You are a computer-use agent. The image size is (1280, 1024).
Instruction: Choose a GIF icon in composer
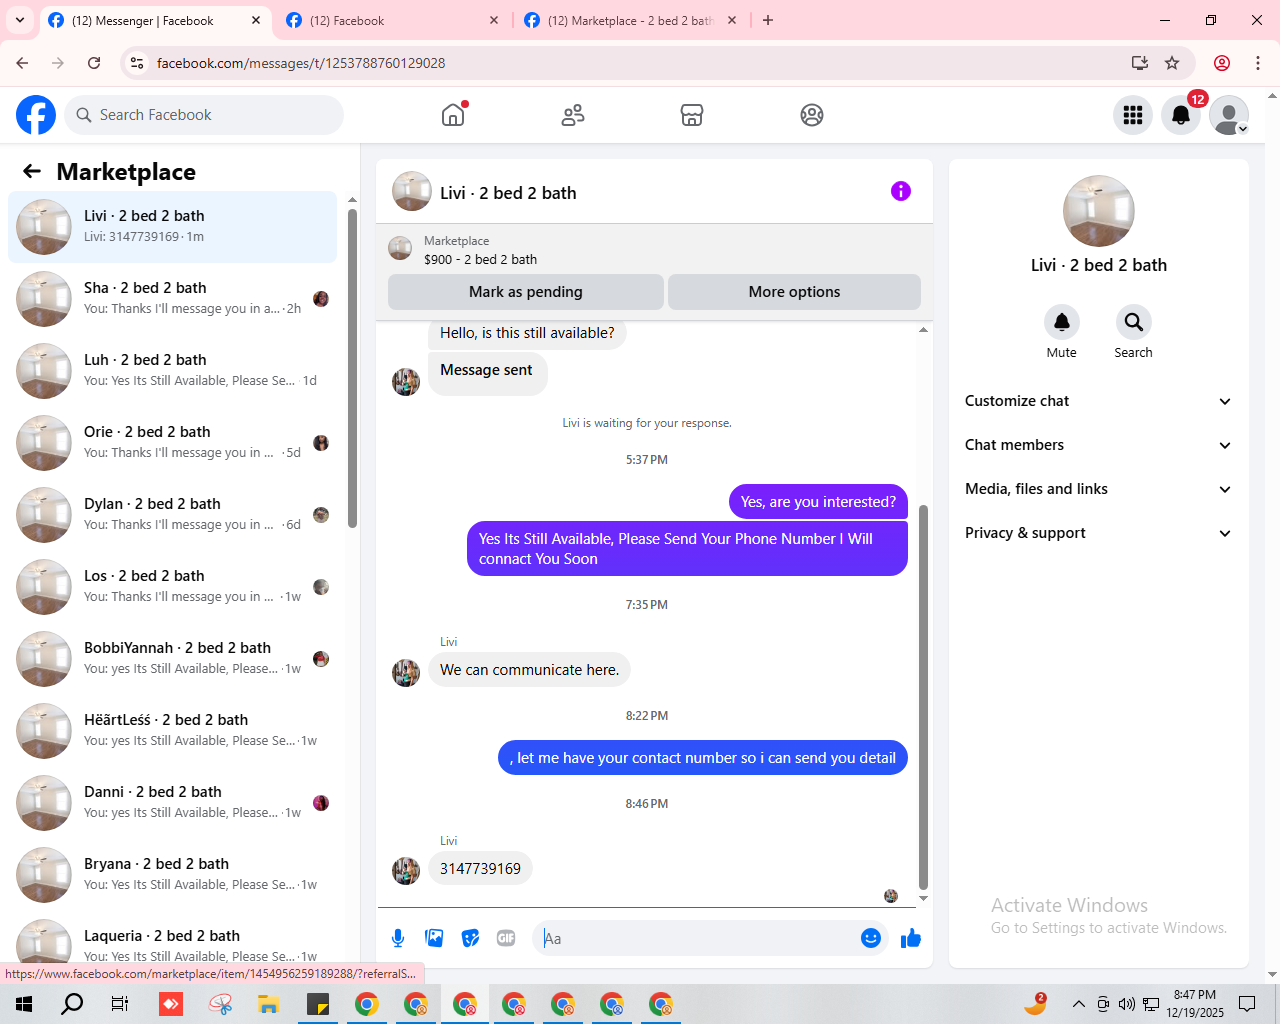tap(506, 938)
